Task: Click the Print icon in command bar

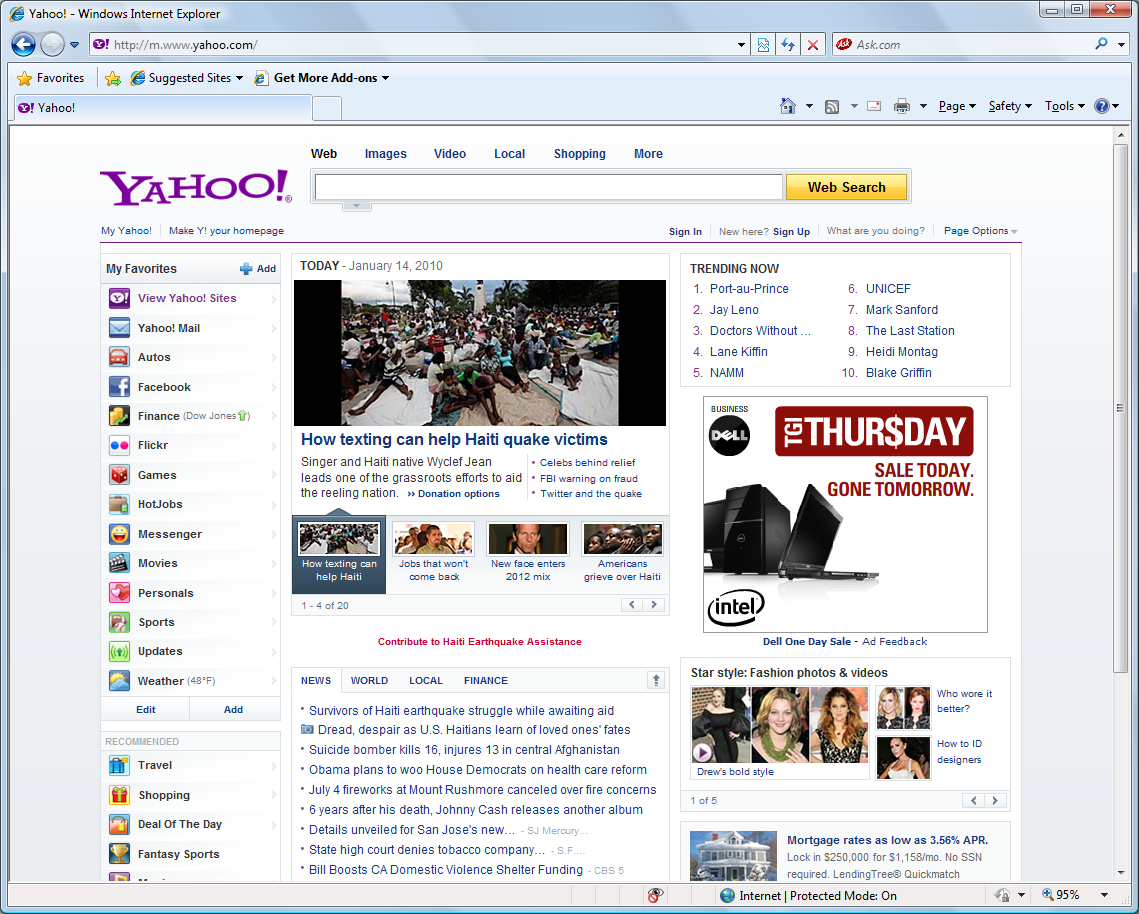Action: click(901, 106)
